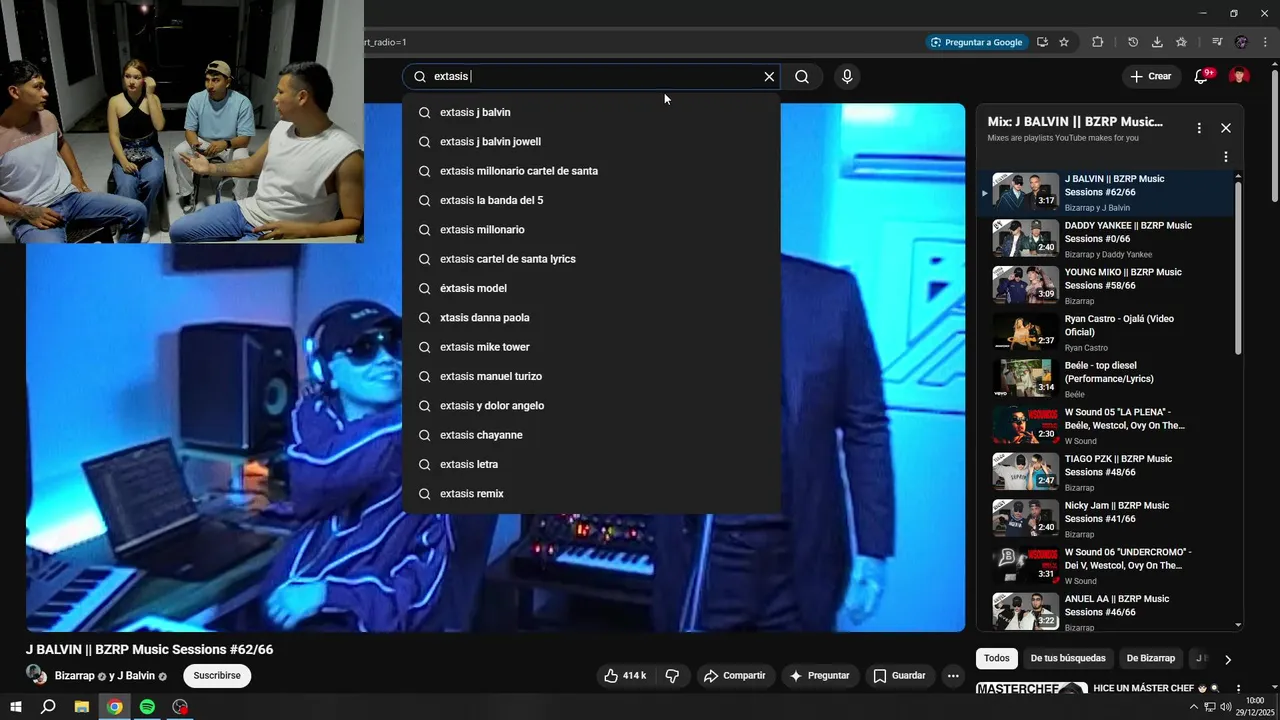1280x720 pixels.
Task: Dislike the video with the thumbs-down button
Action: pos(672,676)
